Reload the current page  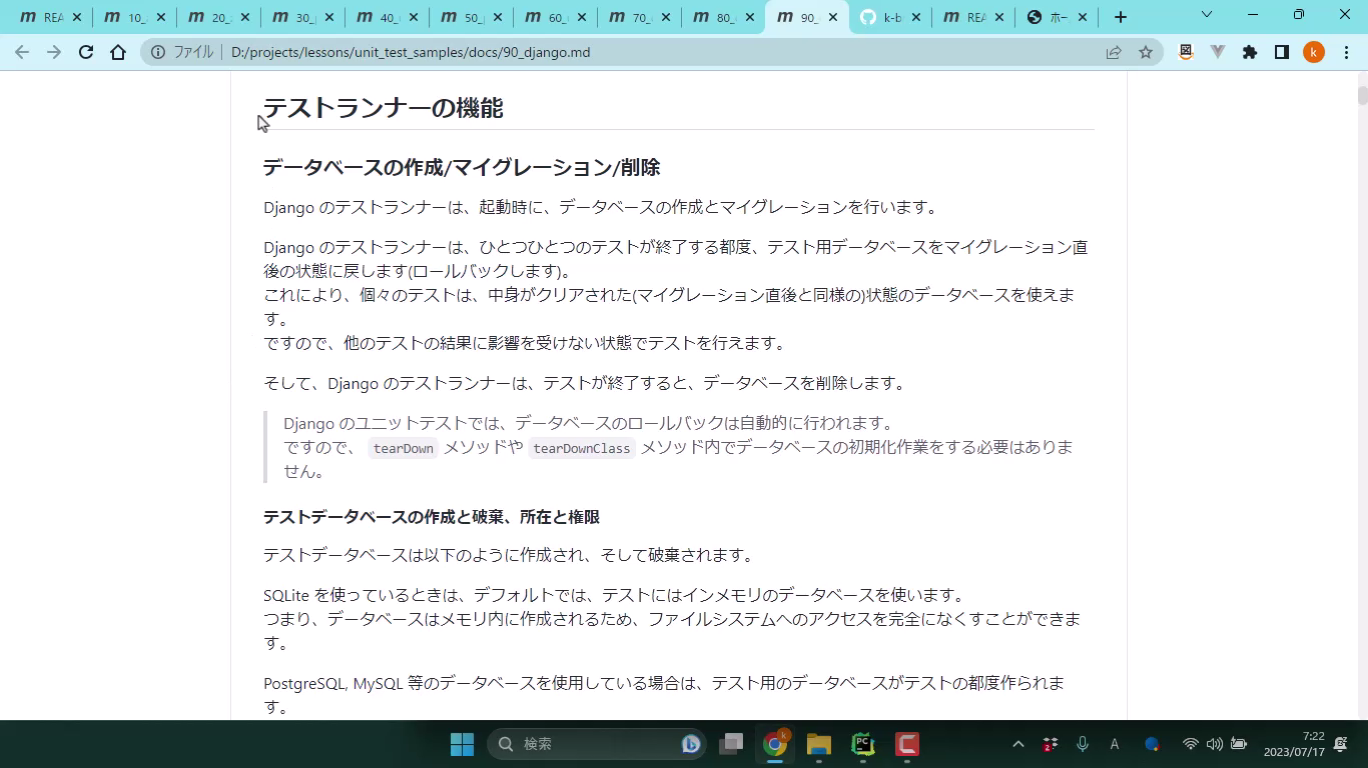86,52
